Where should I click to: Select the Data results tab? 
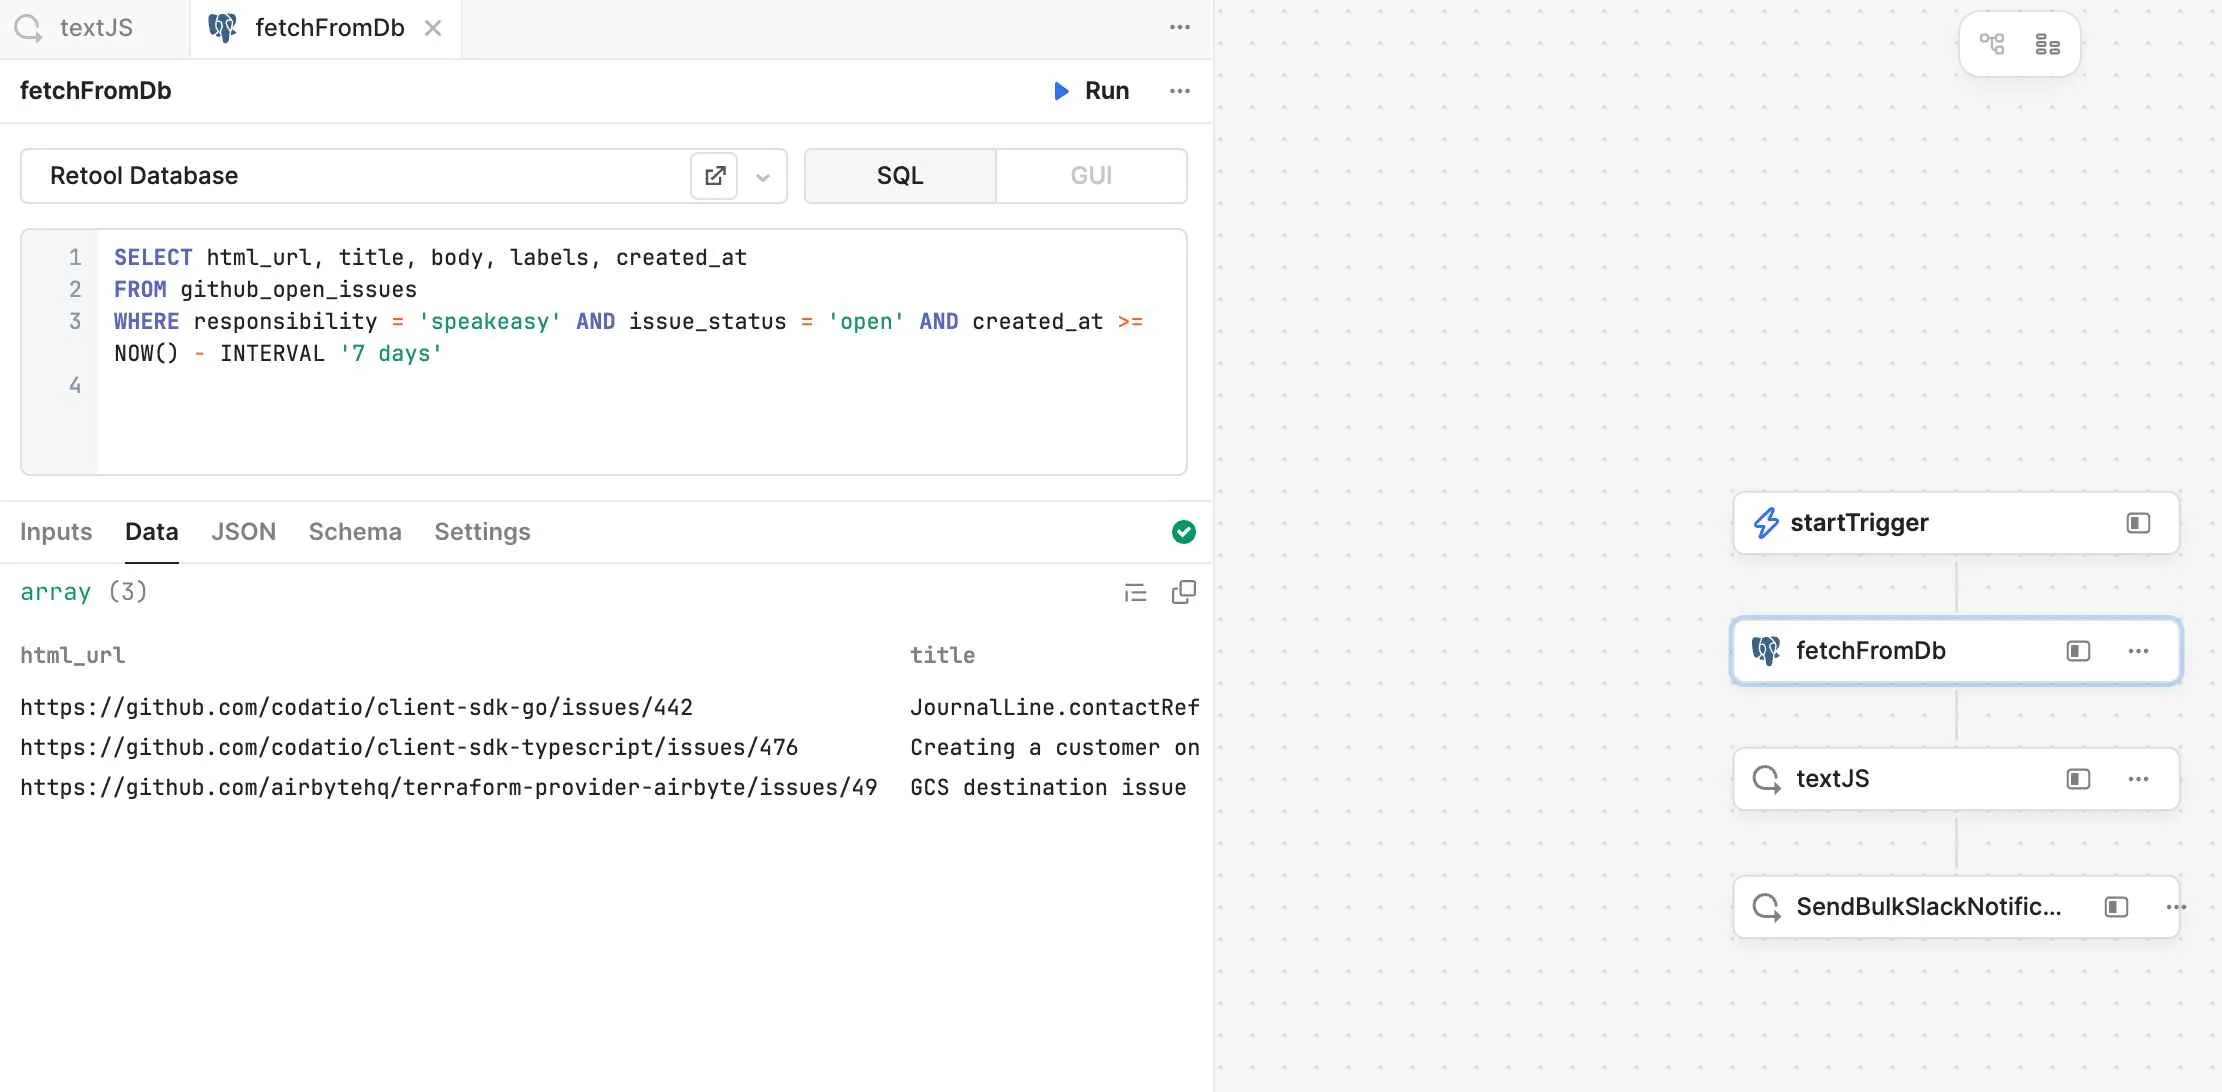(152, 532)
